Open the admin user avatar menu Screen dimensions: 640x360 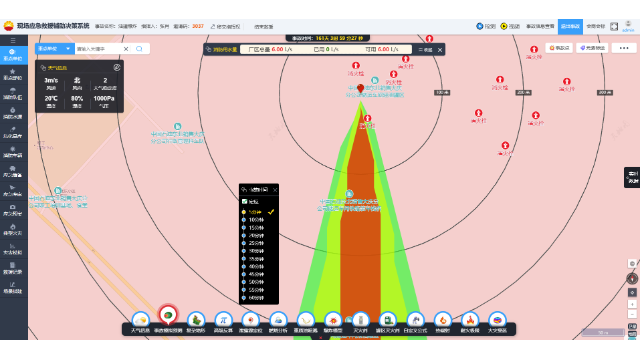(628, 26)
